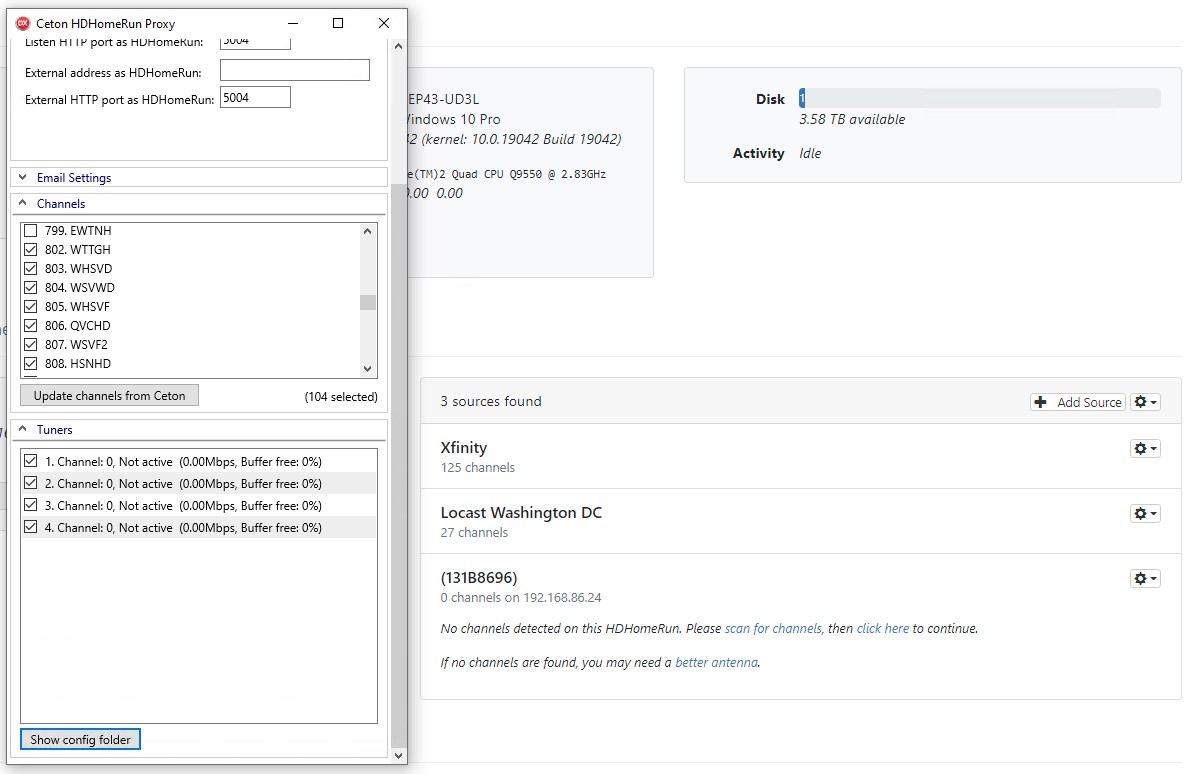Open the better antenna link
The width and height of the screenshot is (1199, 774).
[716, 662]
